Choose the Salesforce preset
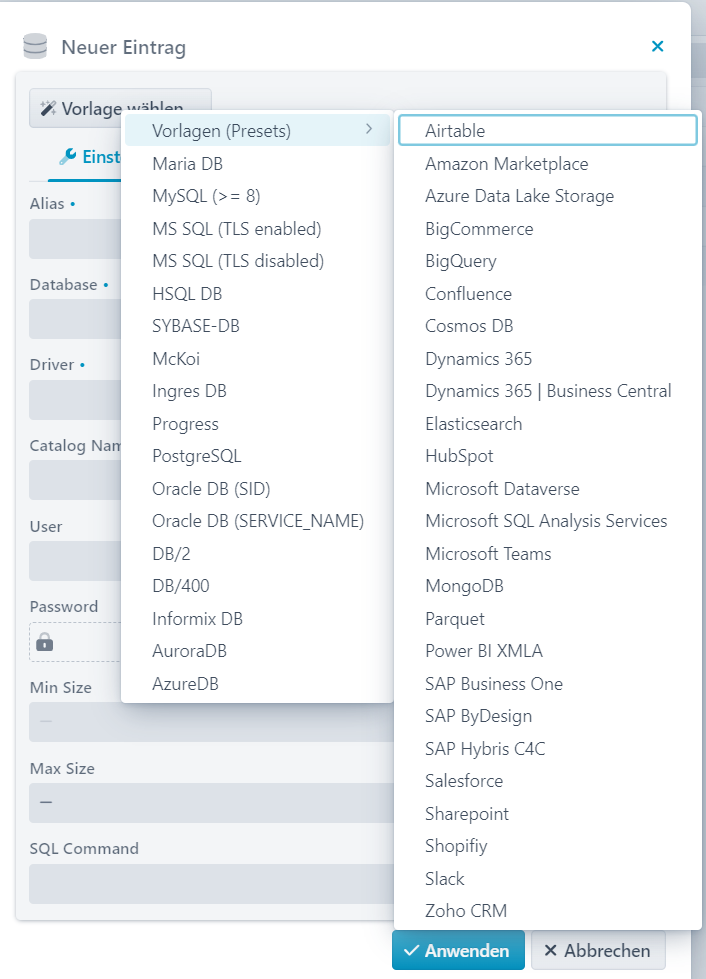 click(x=547, y=781)
